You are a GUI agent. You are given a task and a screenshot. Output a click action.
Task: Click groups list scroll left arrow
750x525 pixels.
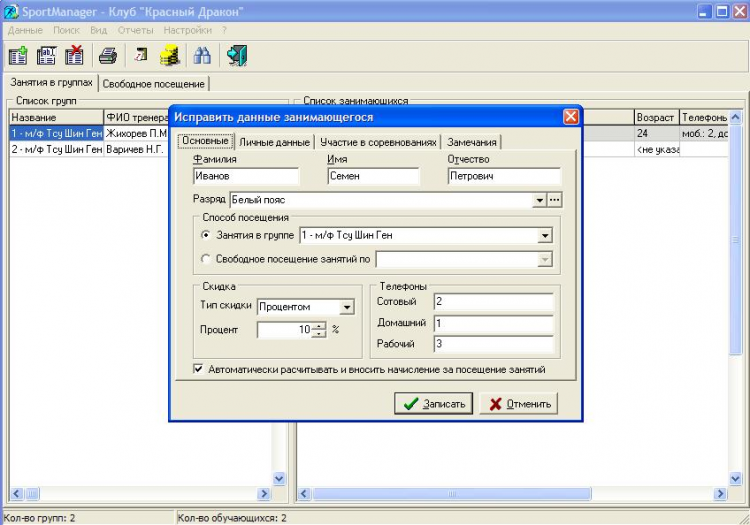[x=17, y=493]
